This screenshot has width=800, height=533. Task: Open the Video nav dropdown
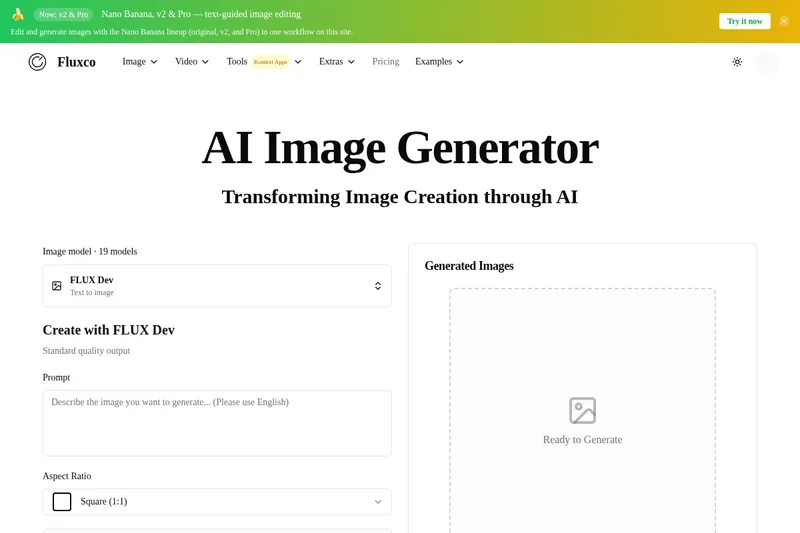pos(192,62)
